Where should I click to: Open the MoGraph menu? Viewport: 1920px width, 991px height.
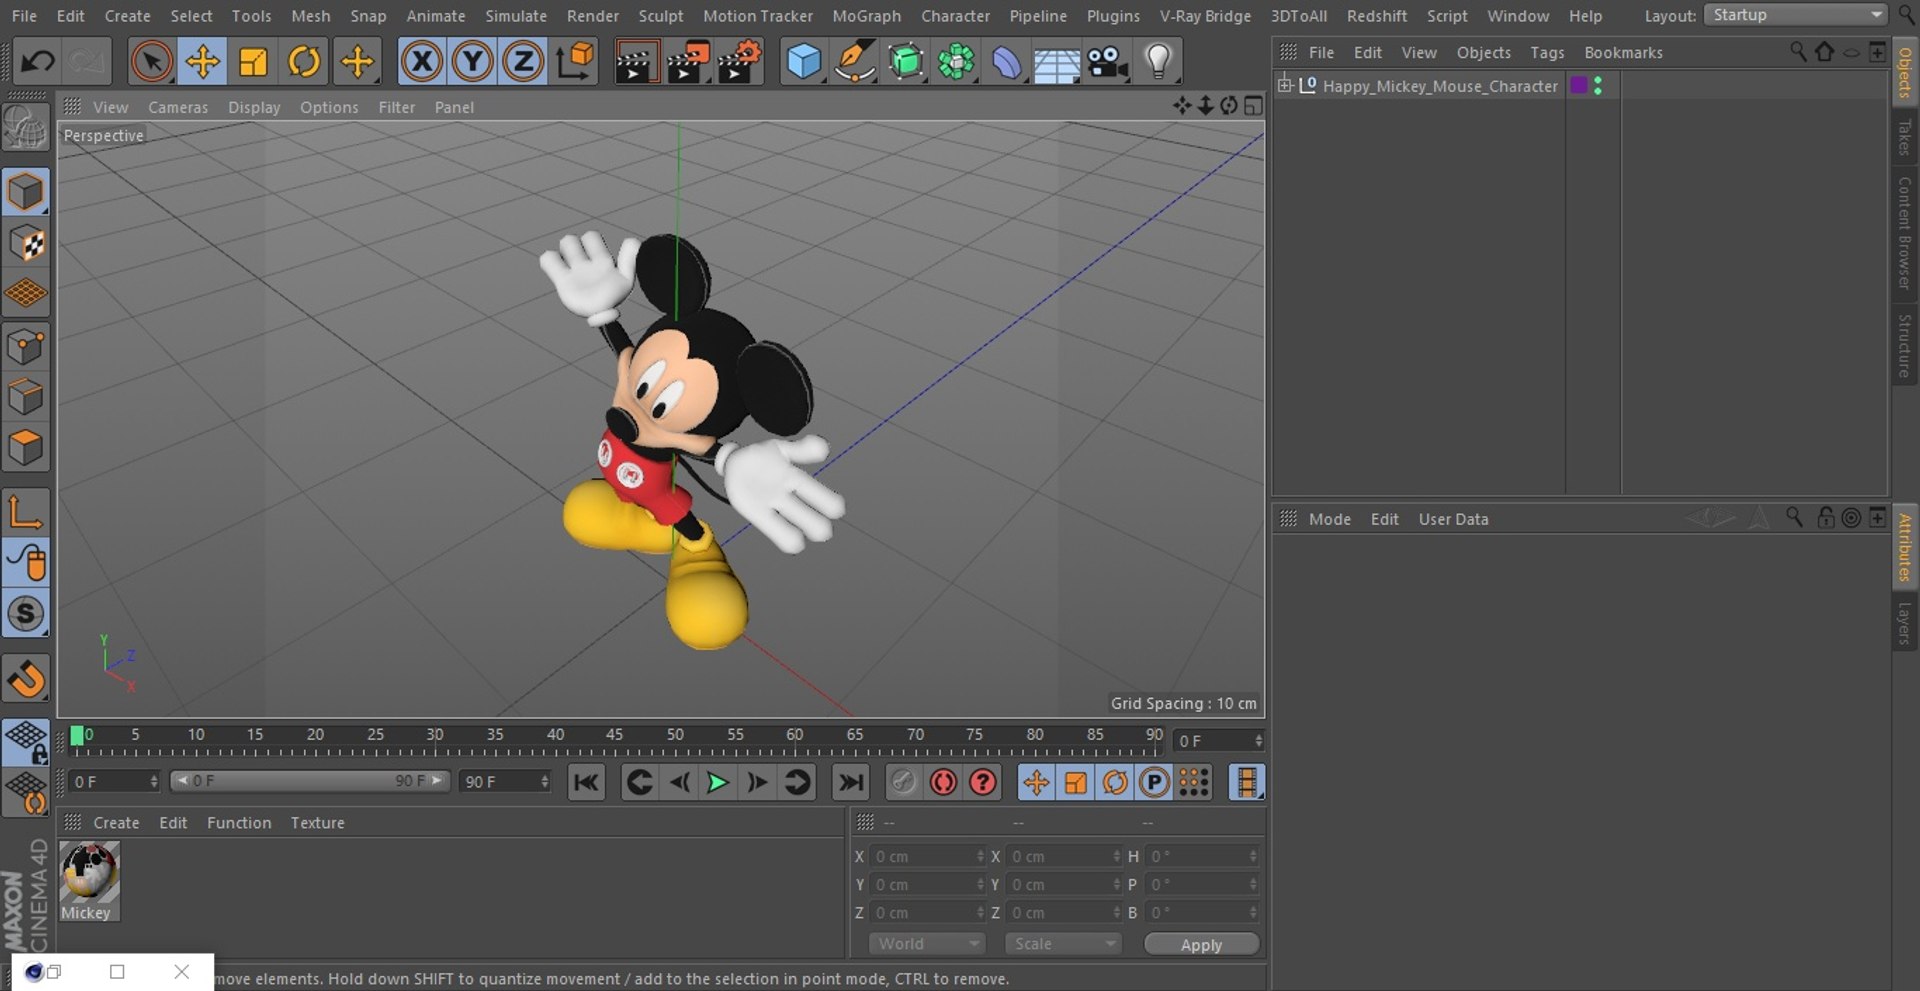866,16
